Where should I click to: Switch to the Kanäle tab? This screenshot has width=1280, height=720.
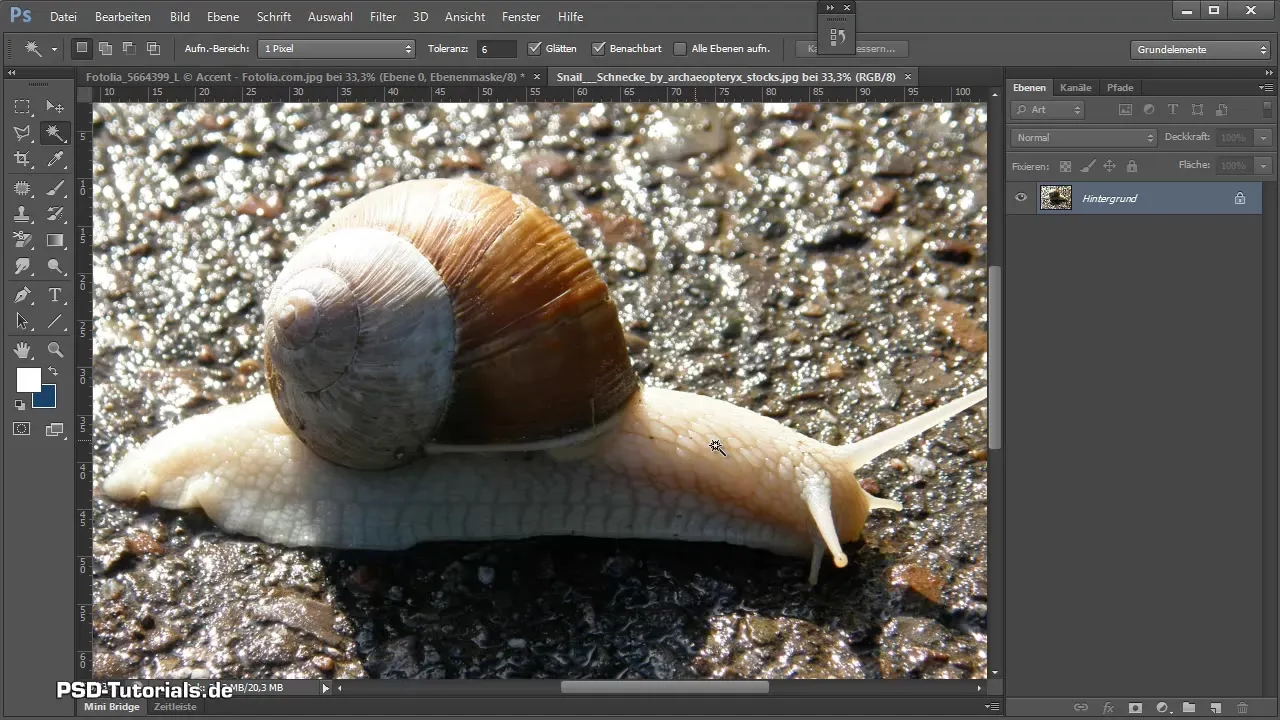click(1076, 87)
